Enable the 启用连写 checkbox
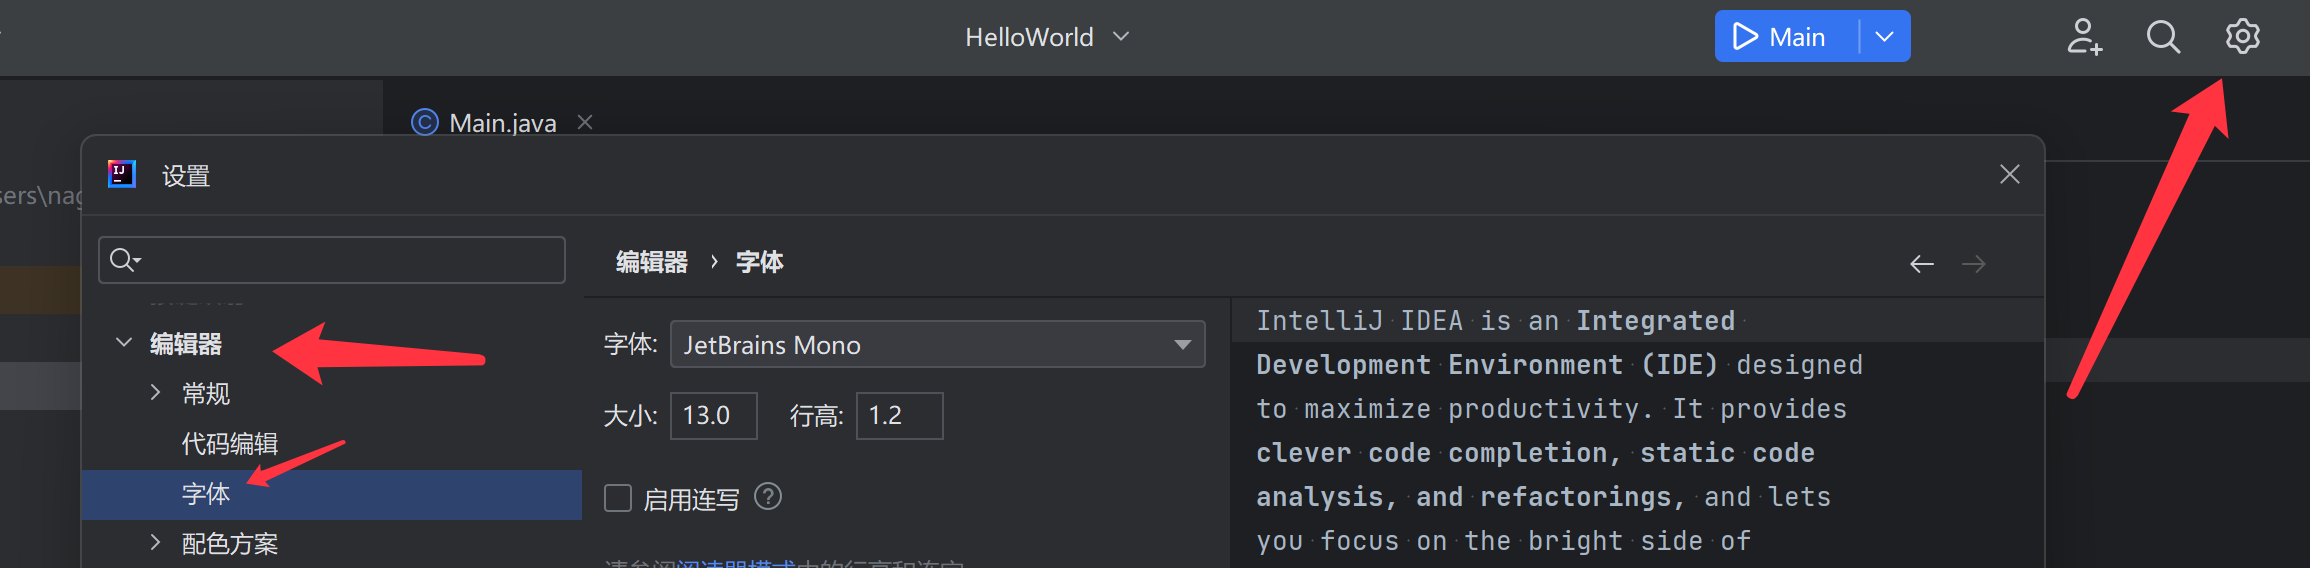 coord(618,498)
